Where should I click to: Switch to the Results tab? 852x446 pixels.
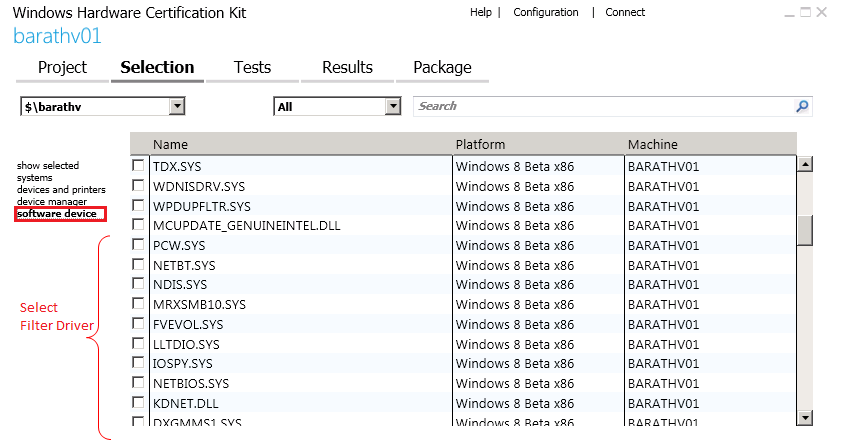pos(347,67)
